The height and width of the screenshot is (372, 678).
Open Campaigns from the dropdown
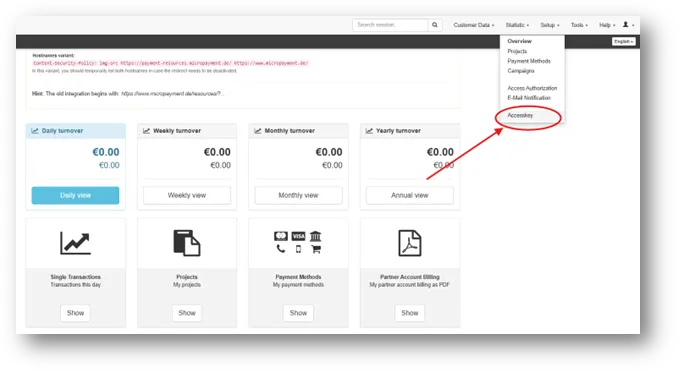coord(521,71)
